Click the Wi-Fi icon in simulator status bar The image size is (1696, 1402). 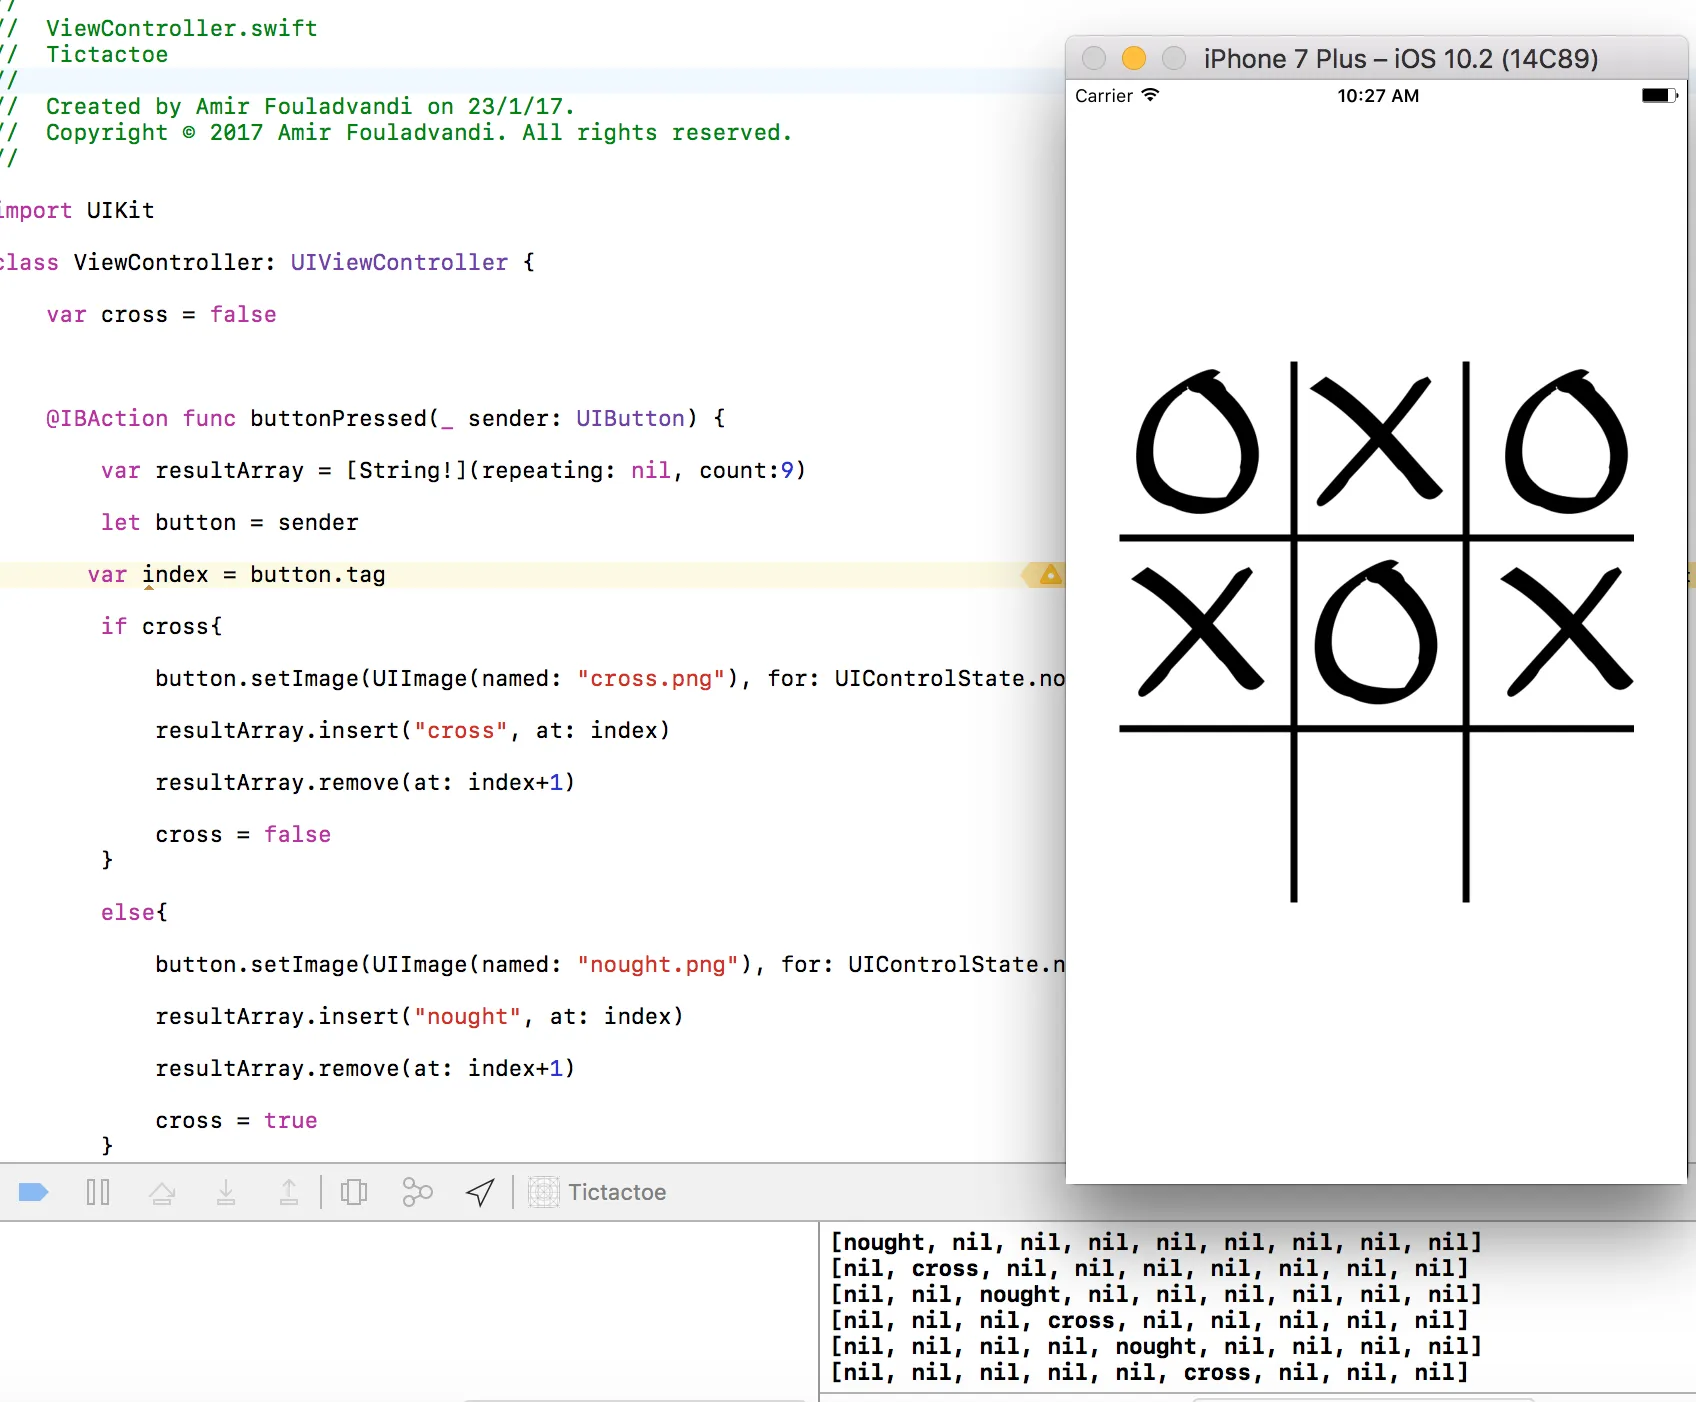pyautogui.click(x=1151, y=95)
